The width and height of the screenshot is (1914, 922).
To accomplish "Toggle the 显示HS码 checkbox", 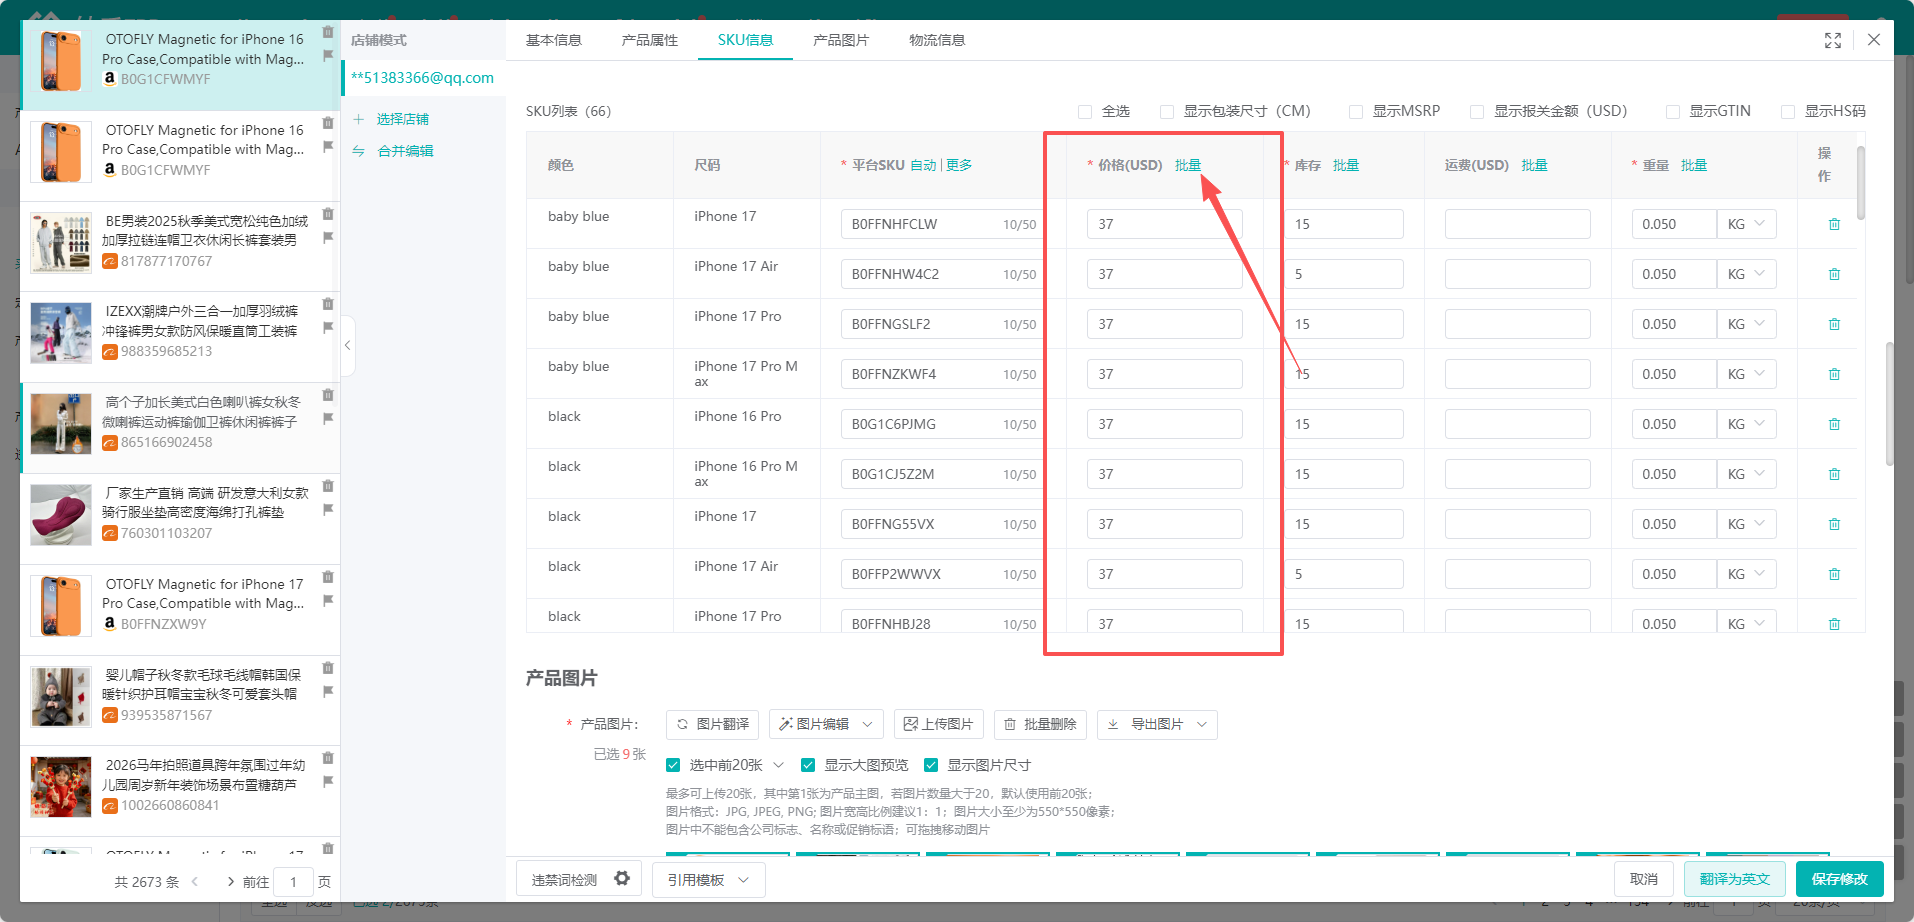I will (x=1788, y=112).
